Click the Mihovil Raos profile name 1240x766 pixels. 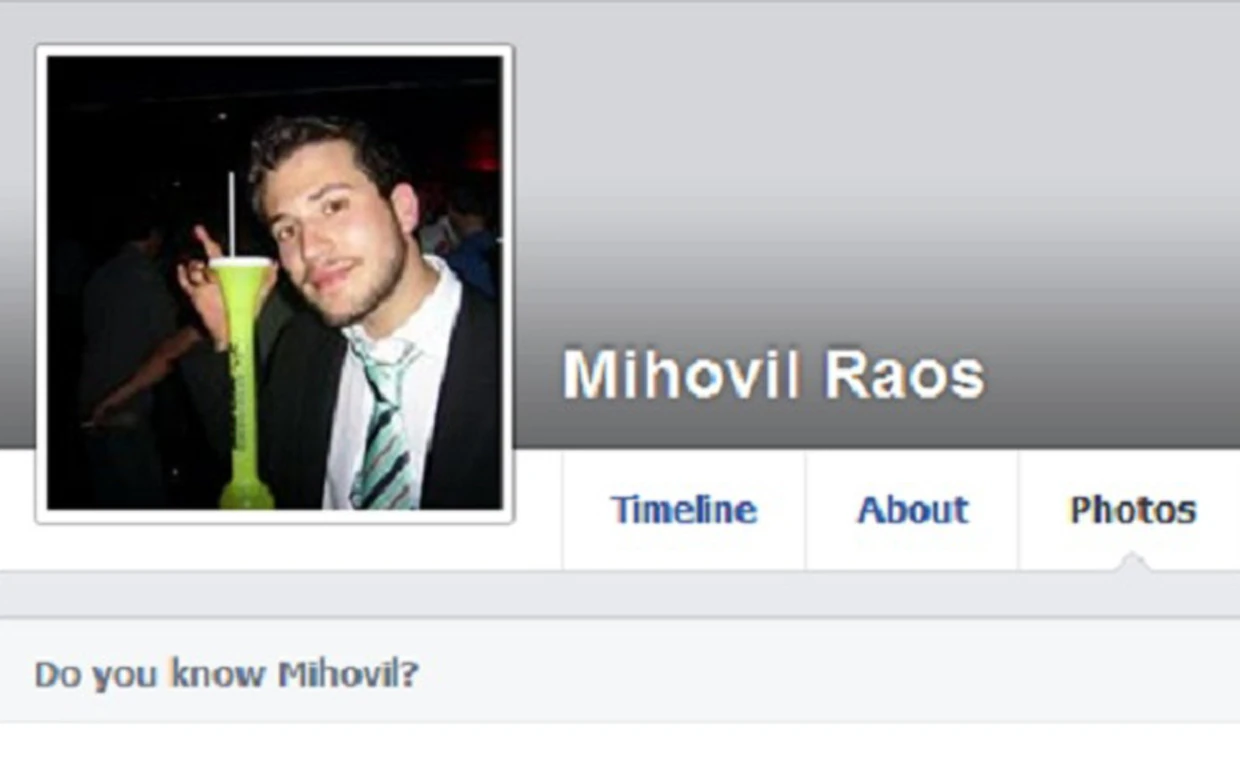[x=773, y=375]
